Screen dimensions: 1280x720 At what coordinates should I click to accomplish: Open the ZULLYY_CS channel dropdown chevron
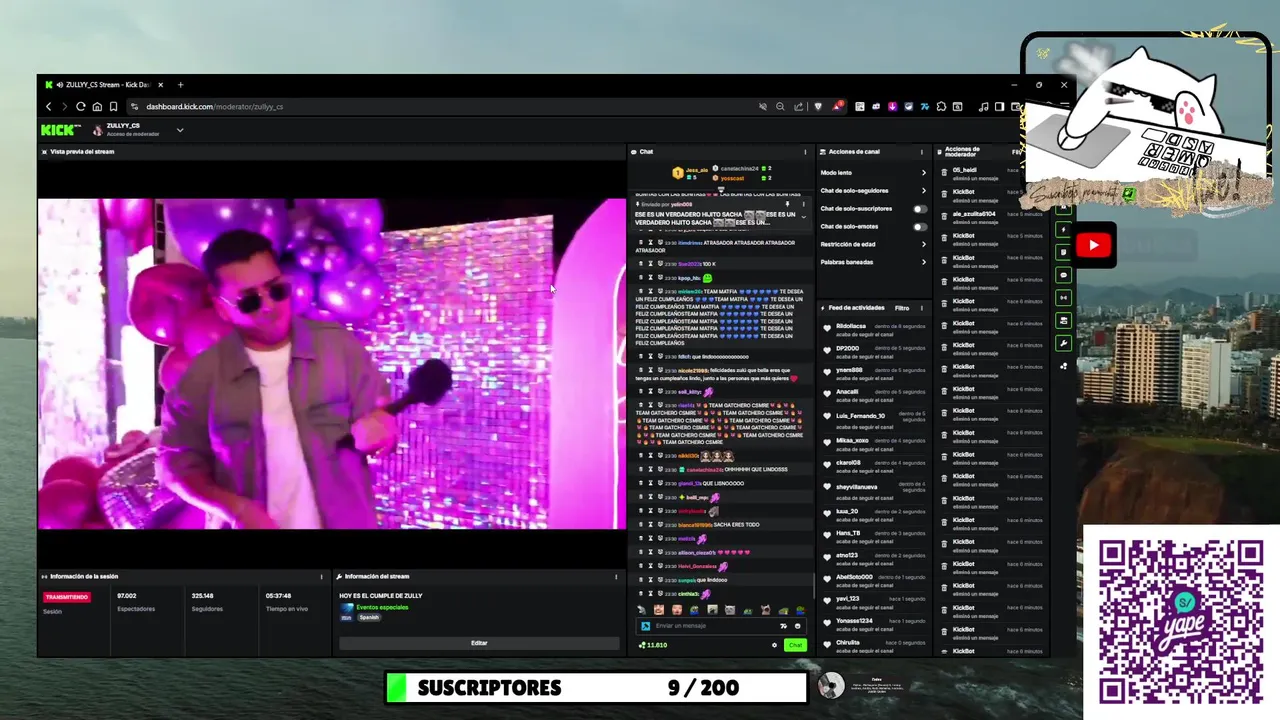tap(180, 130)
